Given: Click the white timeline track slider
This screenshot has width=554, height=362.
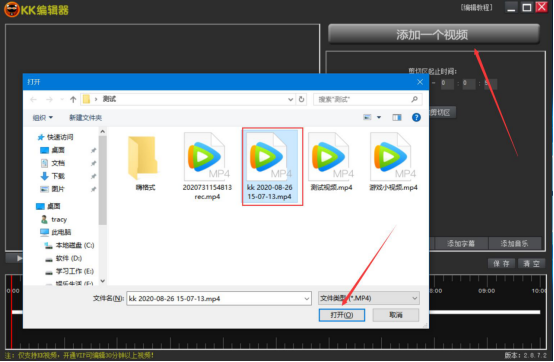Looking at the screenshot, I should click(485, 312).
